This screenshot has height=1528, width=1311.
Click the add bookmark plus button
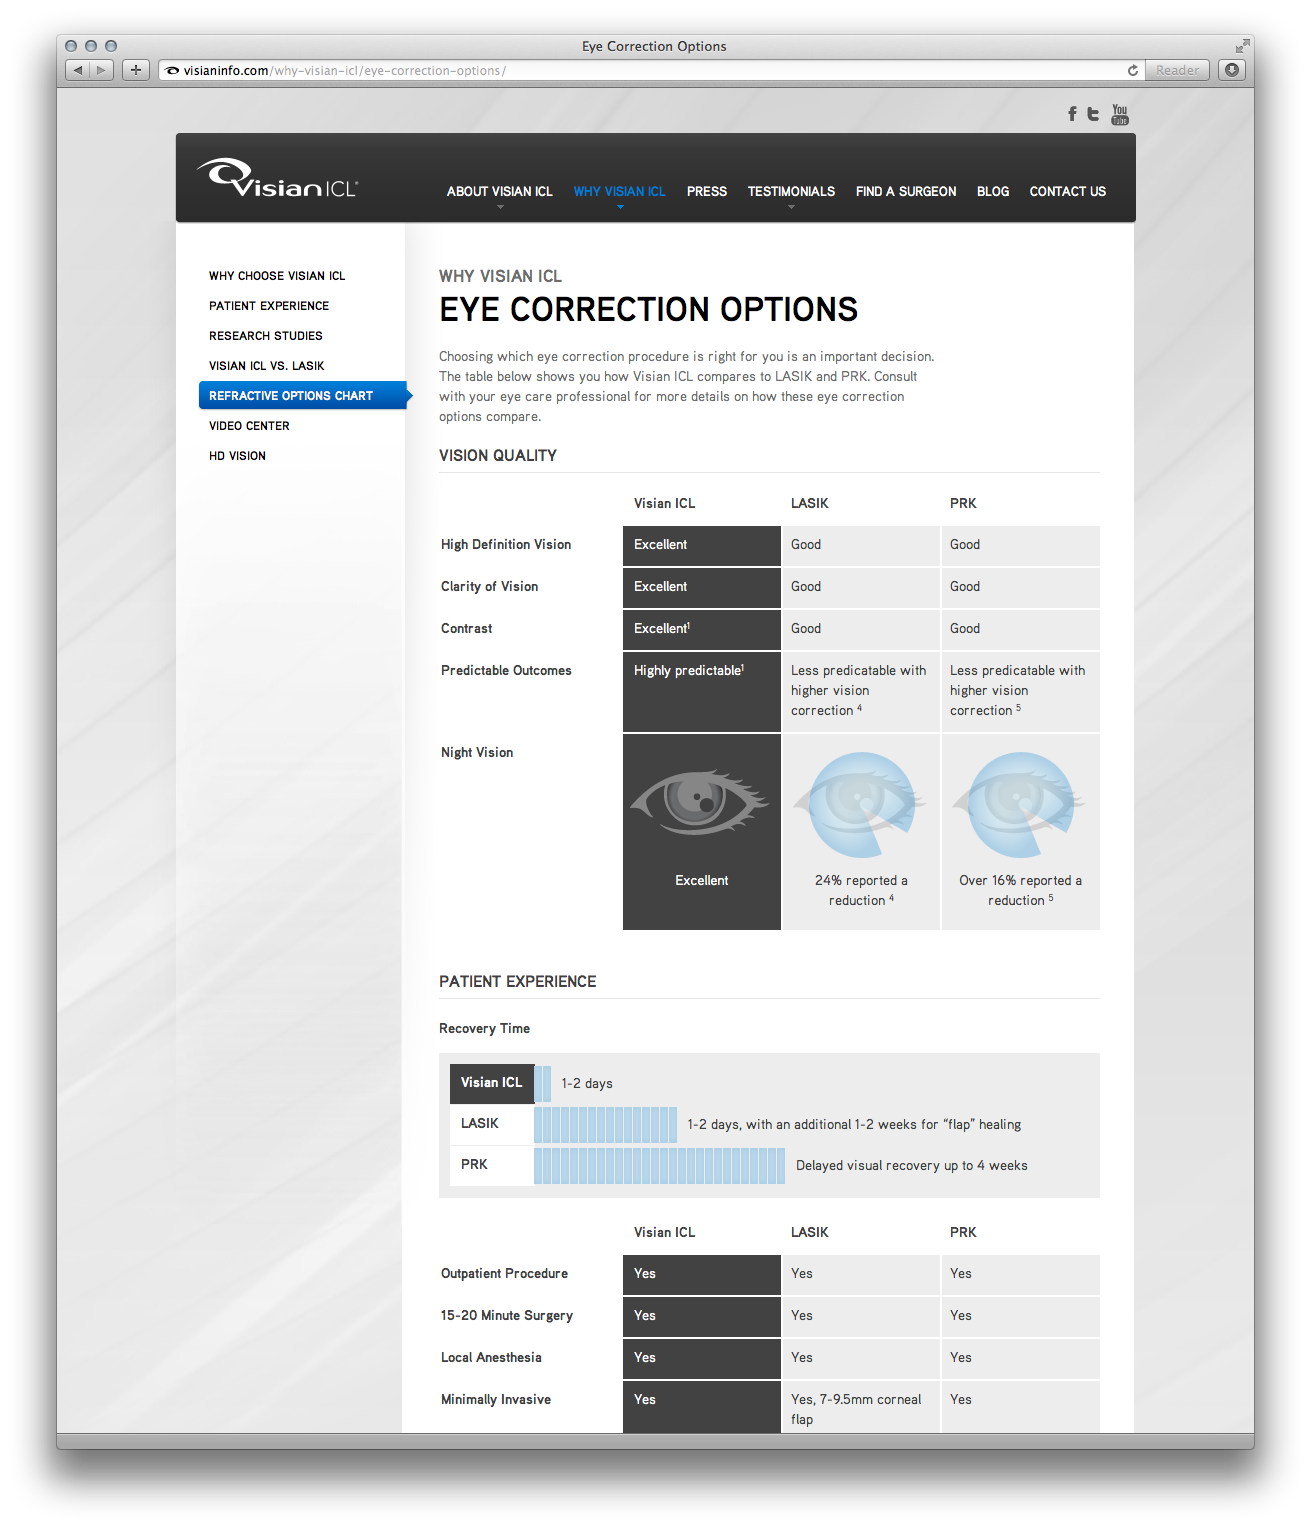coord(136,70)
